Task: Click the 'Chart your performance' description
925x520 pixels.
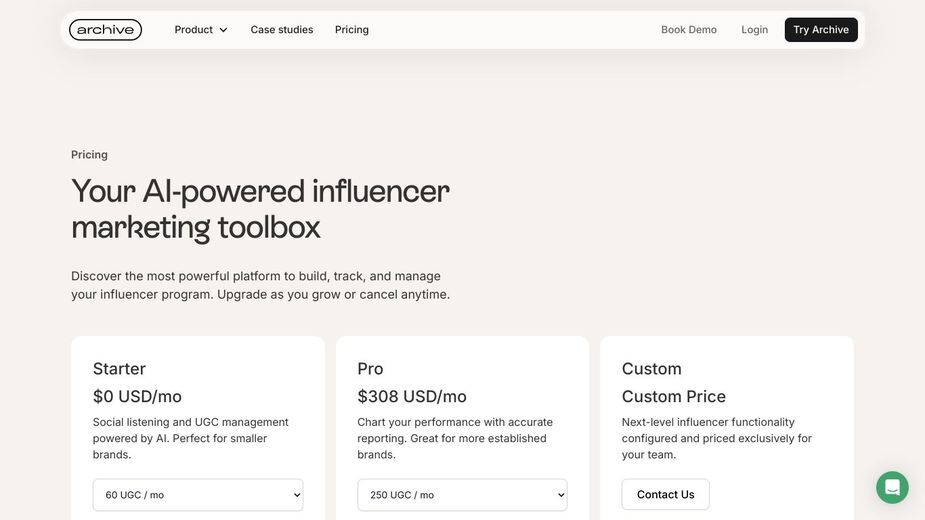Action: click(455, 439)
